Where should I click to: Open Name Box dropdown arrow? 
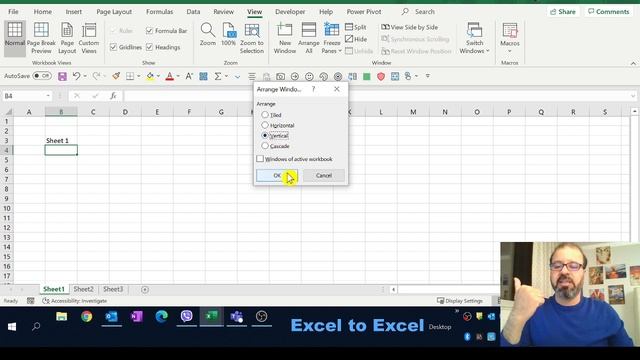(48, 96)
